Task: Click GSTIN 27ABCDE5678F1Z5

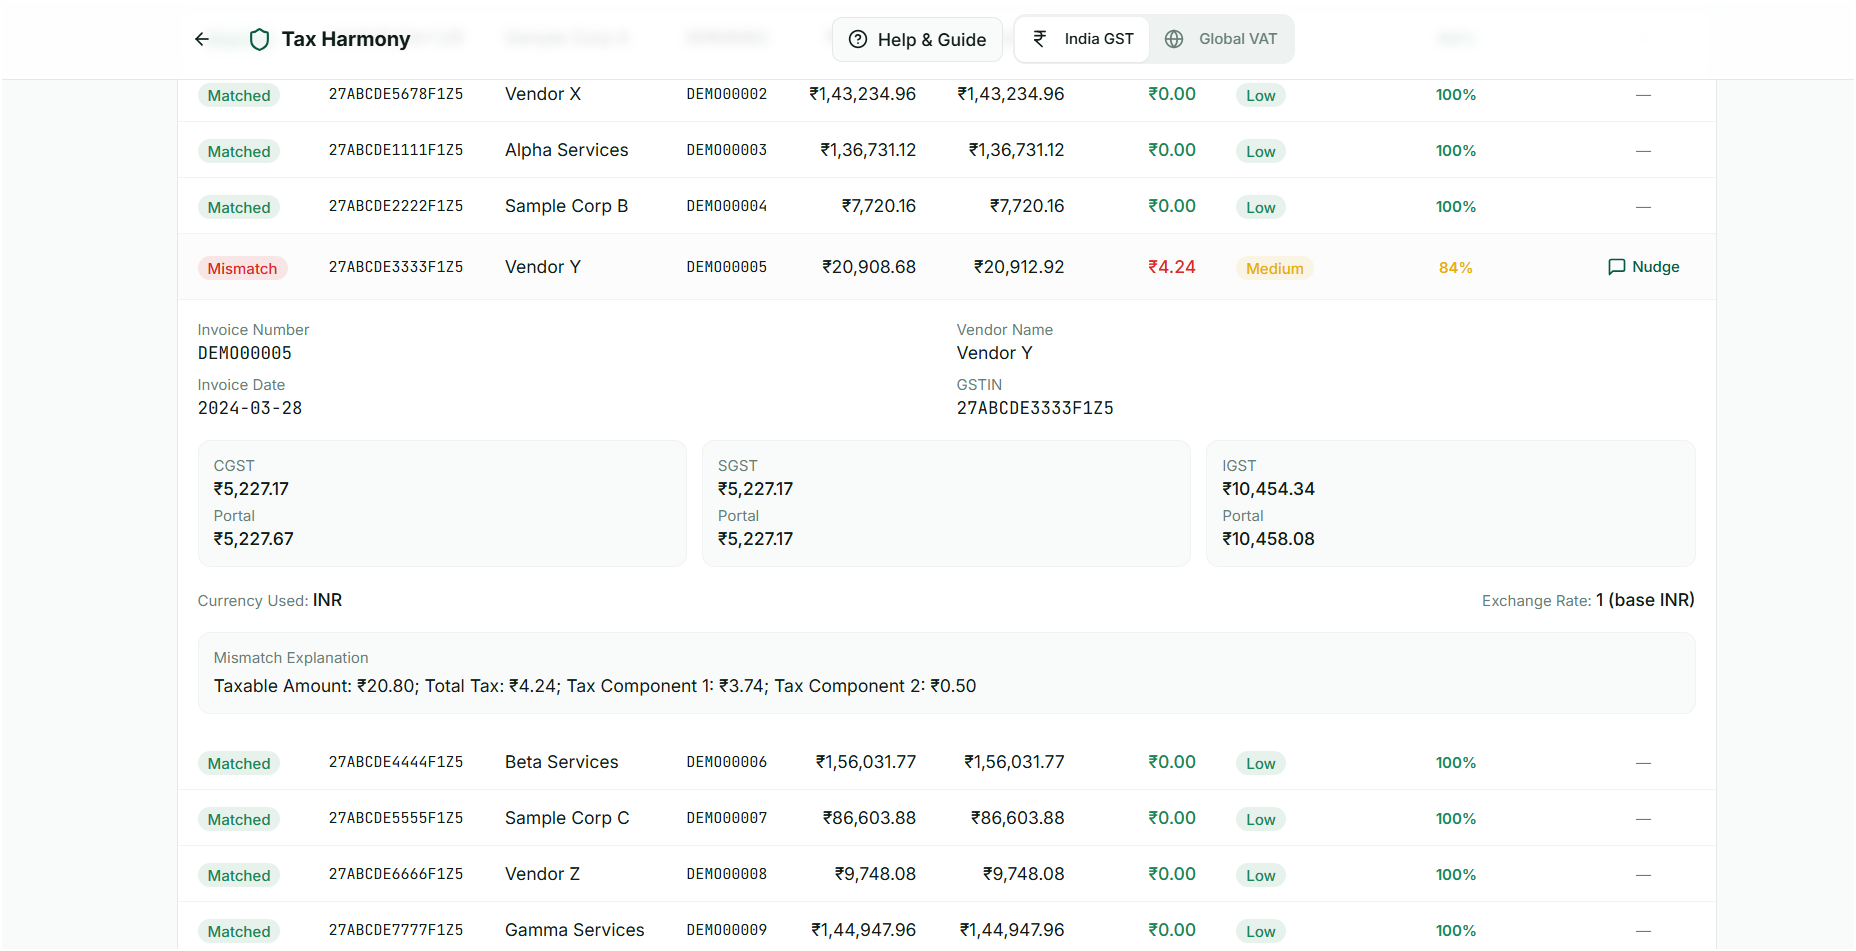Action: tap(396, 94)
